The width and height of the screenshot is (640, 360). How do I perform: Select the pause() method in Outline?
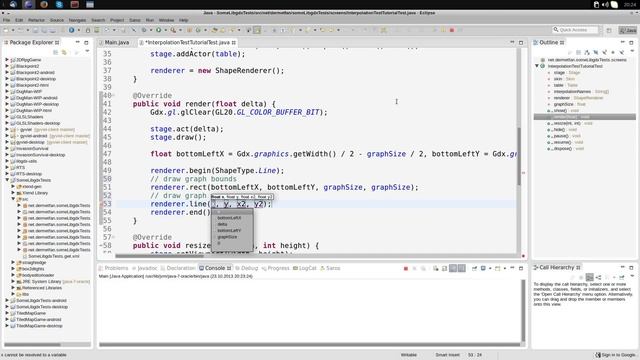[x=564, y=136]
